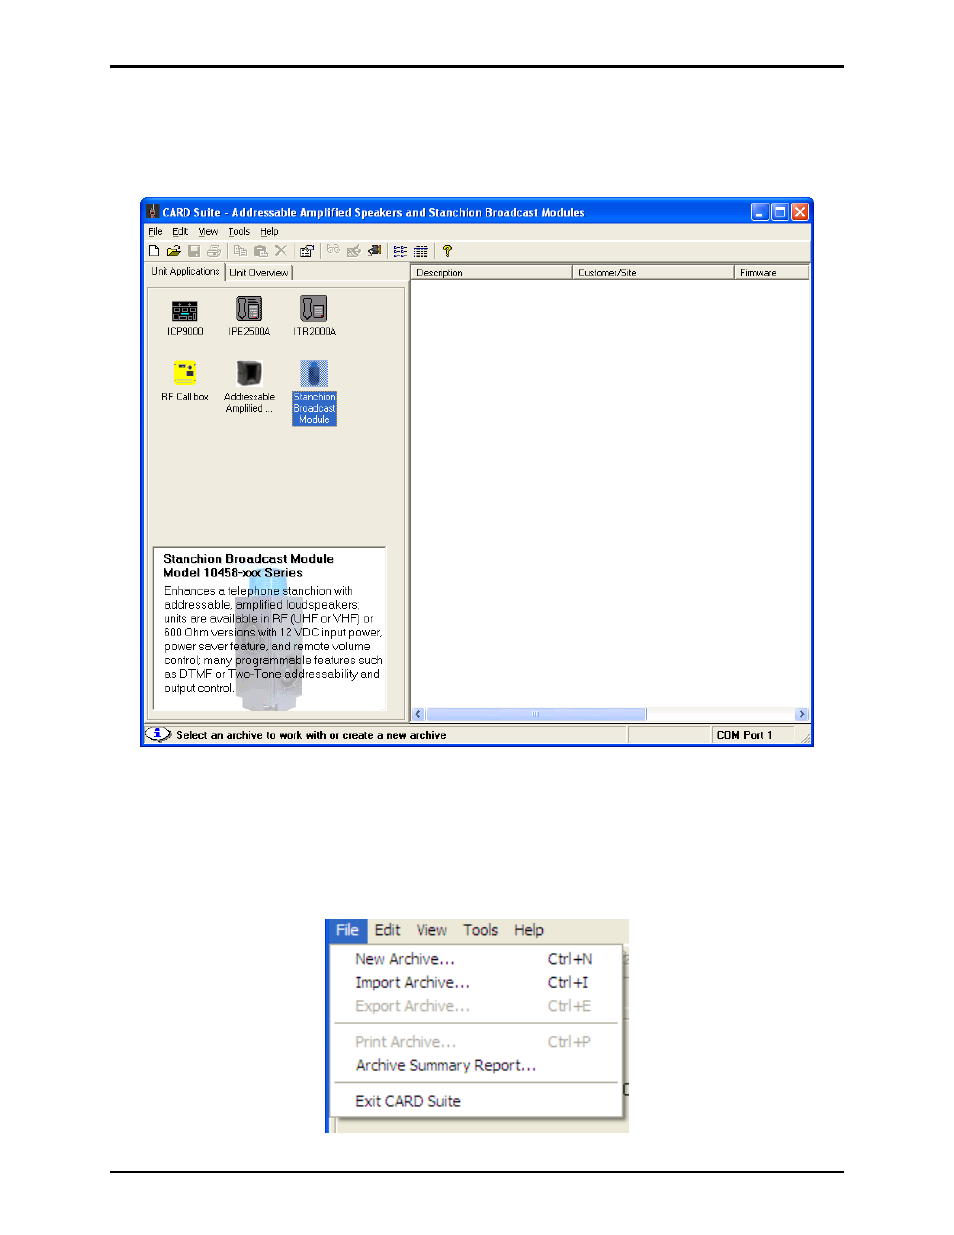Select the ITR2000A unit icon
Screen dimensions: 954x1235
[314, 309]
